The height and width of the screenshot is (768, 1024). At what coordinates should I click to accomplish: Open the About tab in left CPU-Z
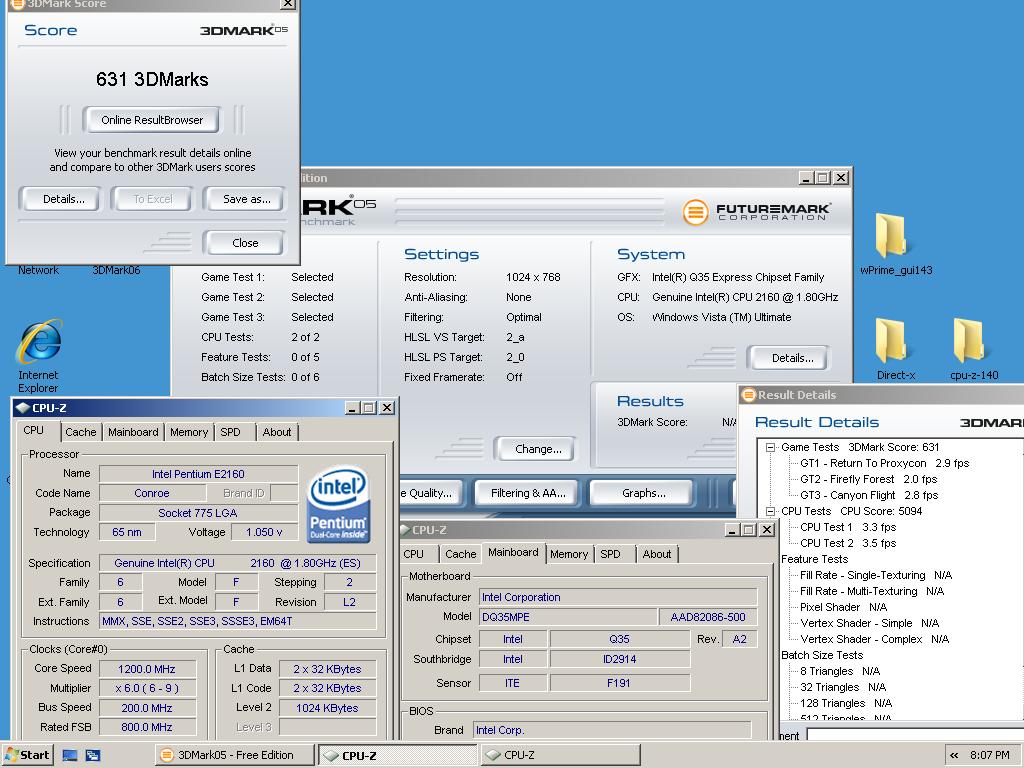point(277,432)
